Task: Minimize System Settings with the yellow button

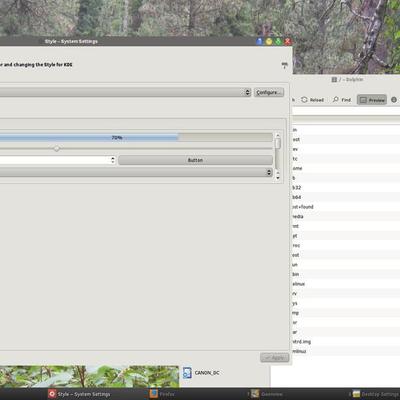Action: (x=269, y=42)
